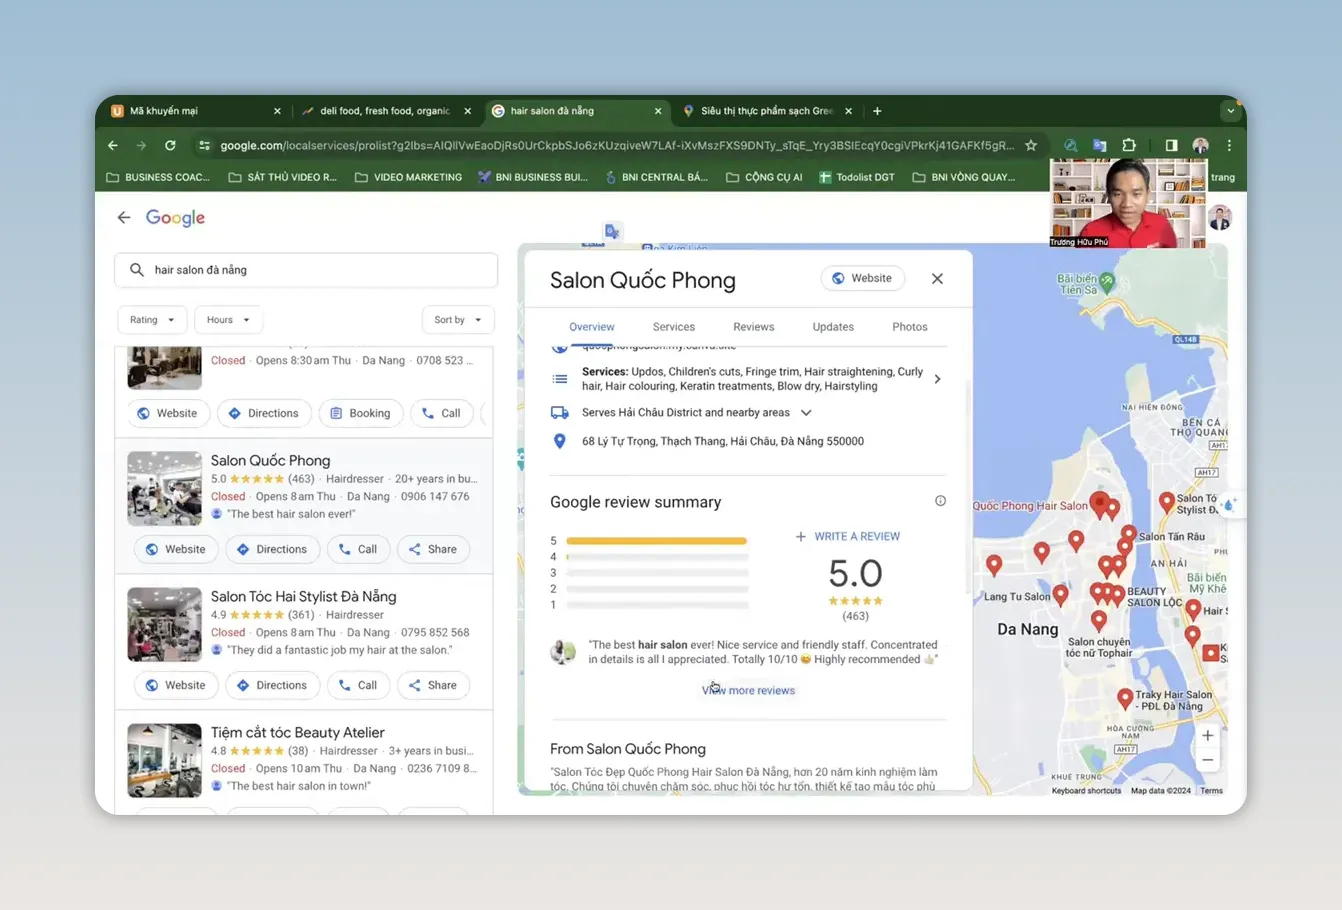Zoom in on the map
This screenshot has width=1342, height=910.
(x=1208, y=735)
